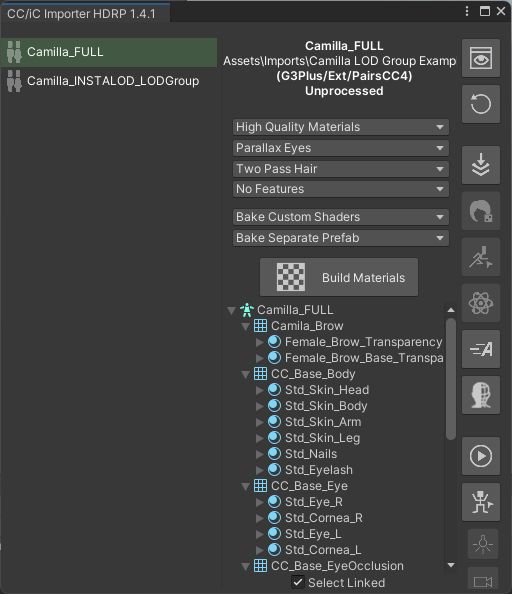This screenshot has height=594, width=512.
Task: Click the mesh grid icon beside CC_Base_EyeOcclusion
Action: click(260, 566)
